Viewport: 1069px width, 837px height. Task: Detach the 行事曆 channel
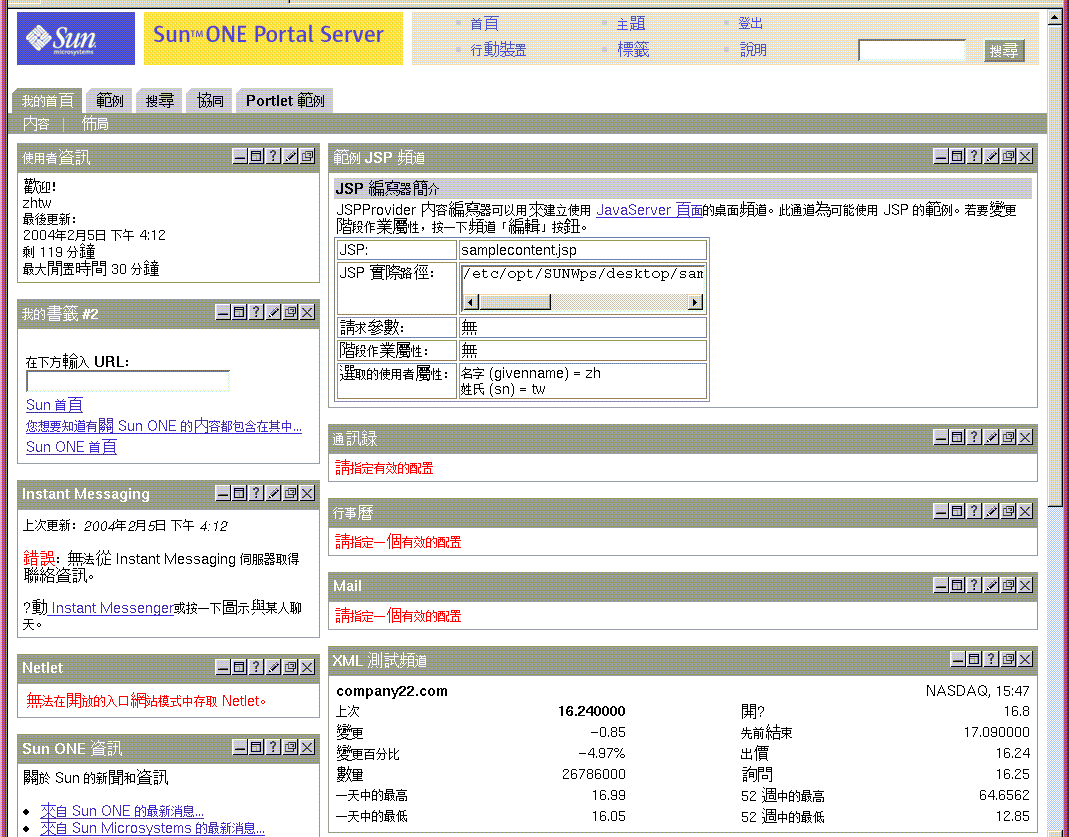1008,511
